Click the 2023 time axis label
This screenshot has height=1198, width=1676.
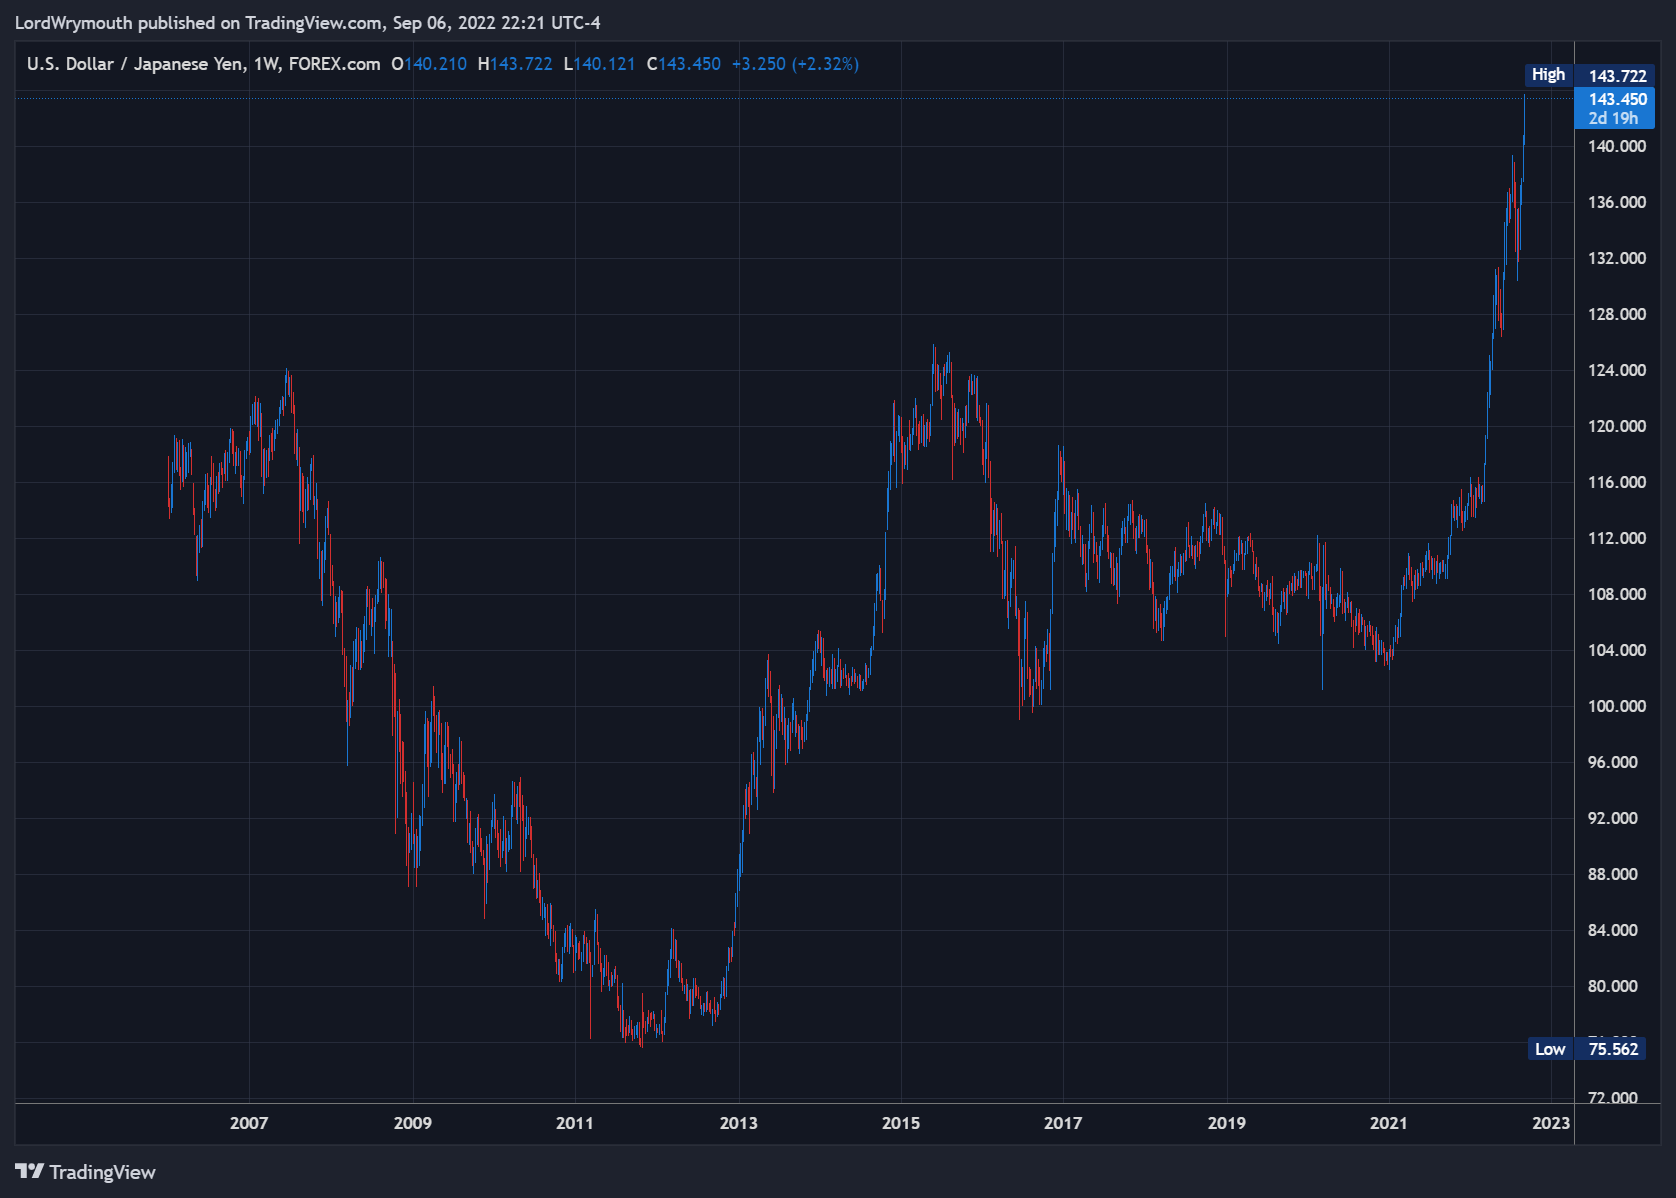click(x=1551, y=1123)
